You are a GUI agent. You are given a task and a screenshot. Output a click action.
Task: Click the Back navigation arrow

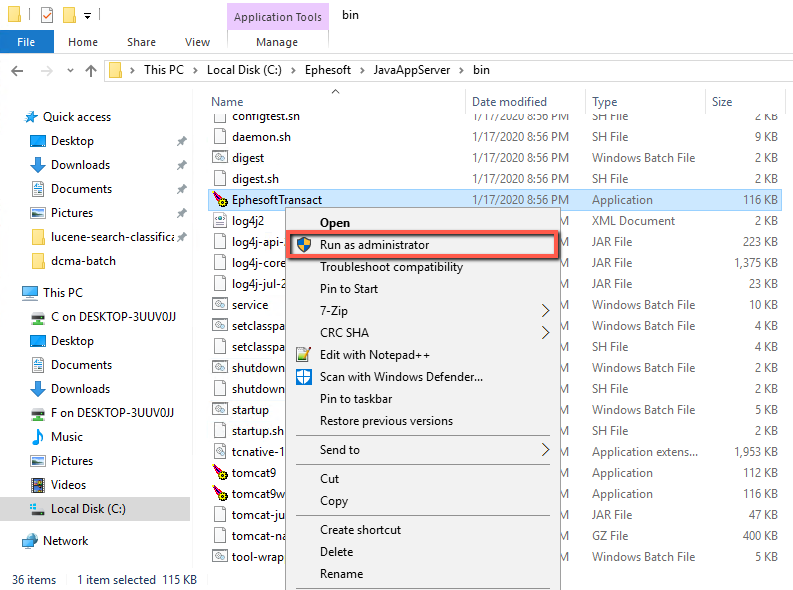point(17,71)
